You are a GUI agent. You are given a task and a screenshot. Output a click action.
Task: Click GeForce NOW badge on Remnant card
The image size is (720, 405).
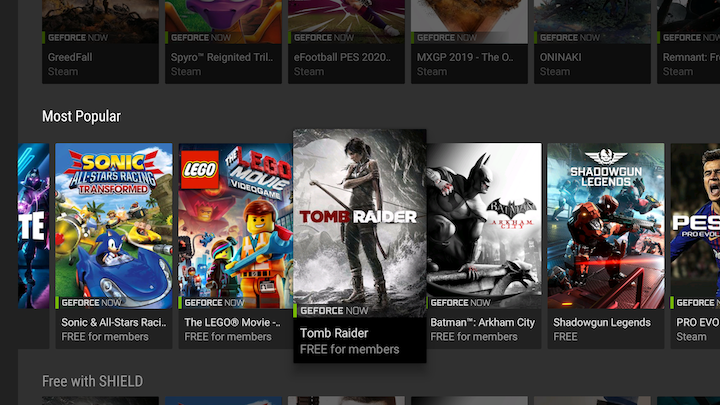tap(690, 38)
